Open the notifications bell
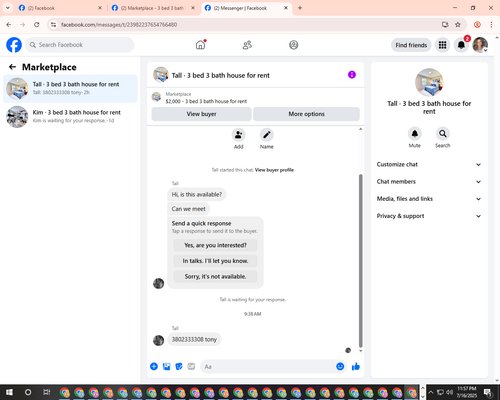This screenshot has width=500, height=400. tap(461, 45)
